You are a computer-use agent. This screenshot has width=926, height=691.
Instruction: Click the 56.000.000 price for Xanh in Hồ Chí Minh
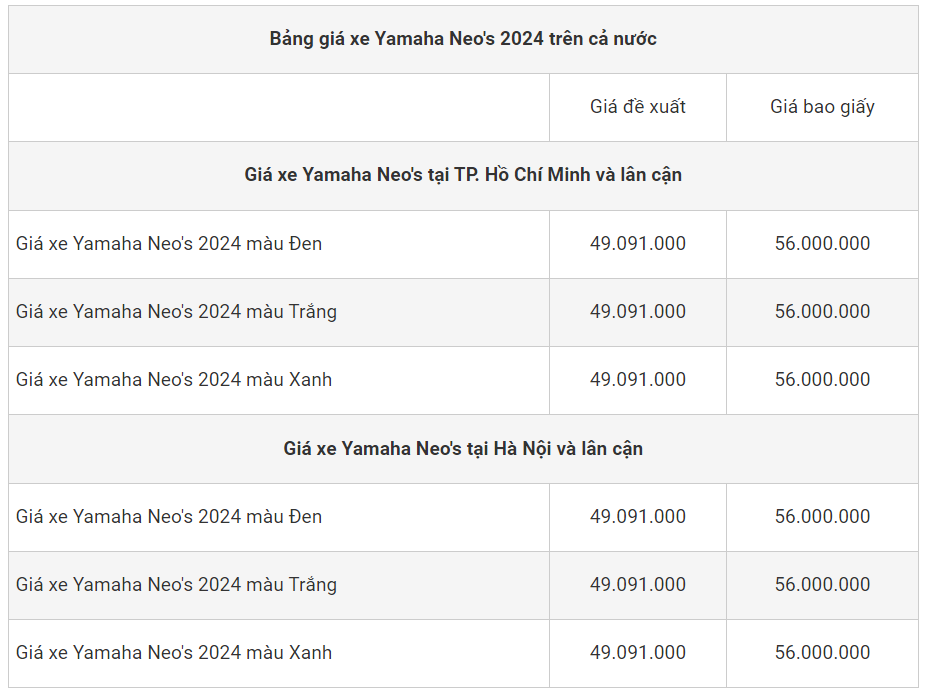point(822,380)
